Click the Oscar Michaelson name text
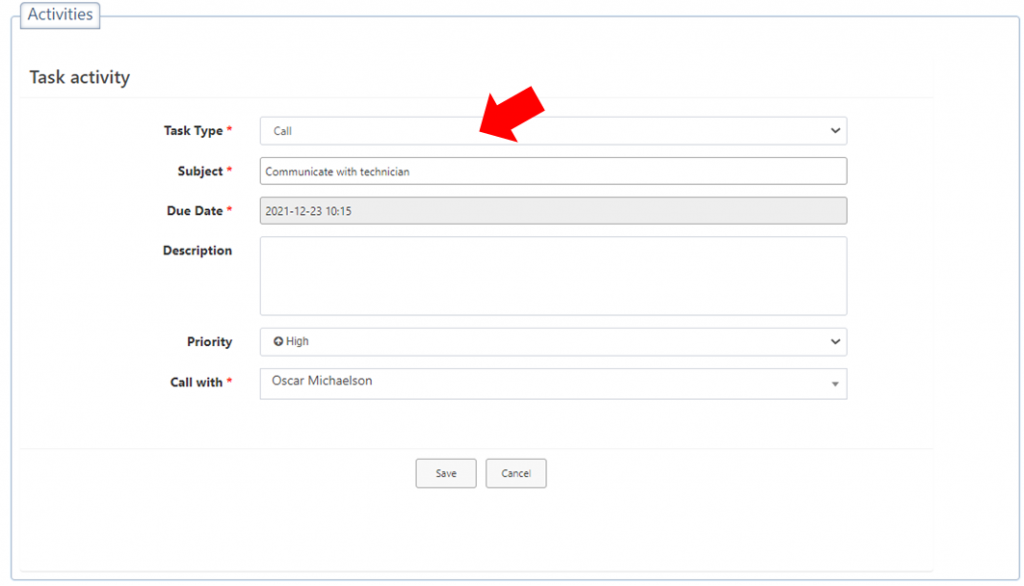The image size is (1024, 586). (x=322, y=381)
